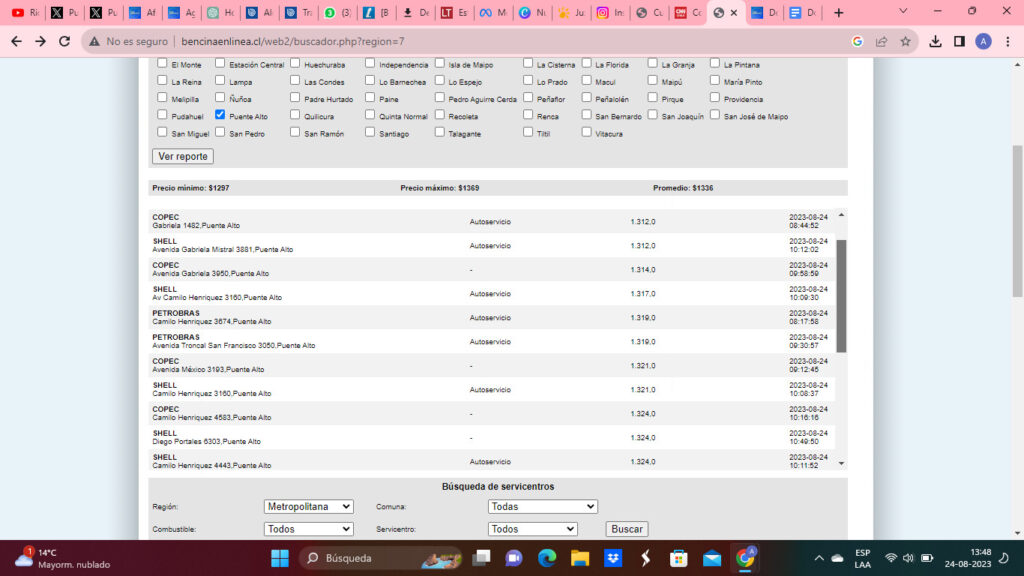Go forward in browser history
This screenshot has width=1024, height=576.
(40, 41)
